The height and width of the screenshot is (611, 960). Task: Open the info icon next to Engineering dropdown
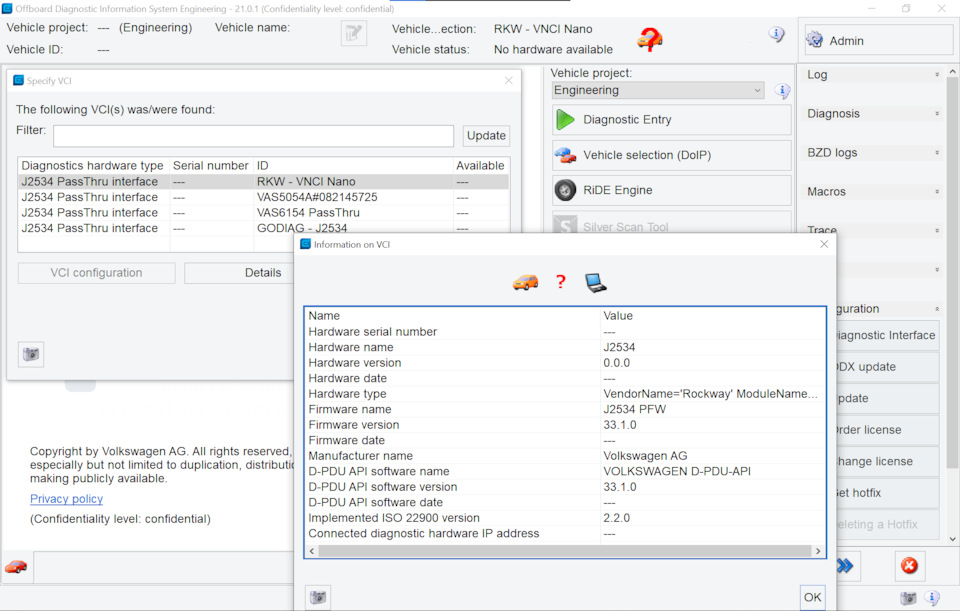782,91
